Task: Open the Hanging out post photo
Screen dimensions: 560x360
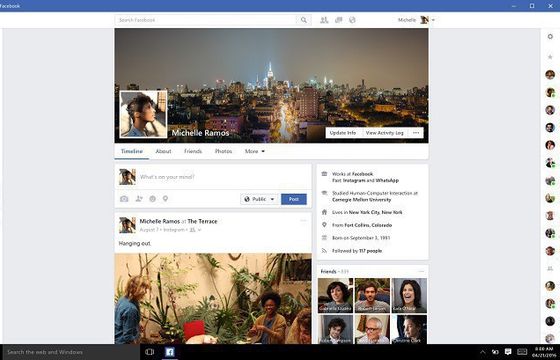Action: point(213,299)
